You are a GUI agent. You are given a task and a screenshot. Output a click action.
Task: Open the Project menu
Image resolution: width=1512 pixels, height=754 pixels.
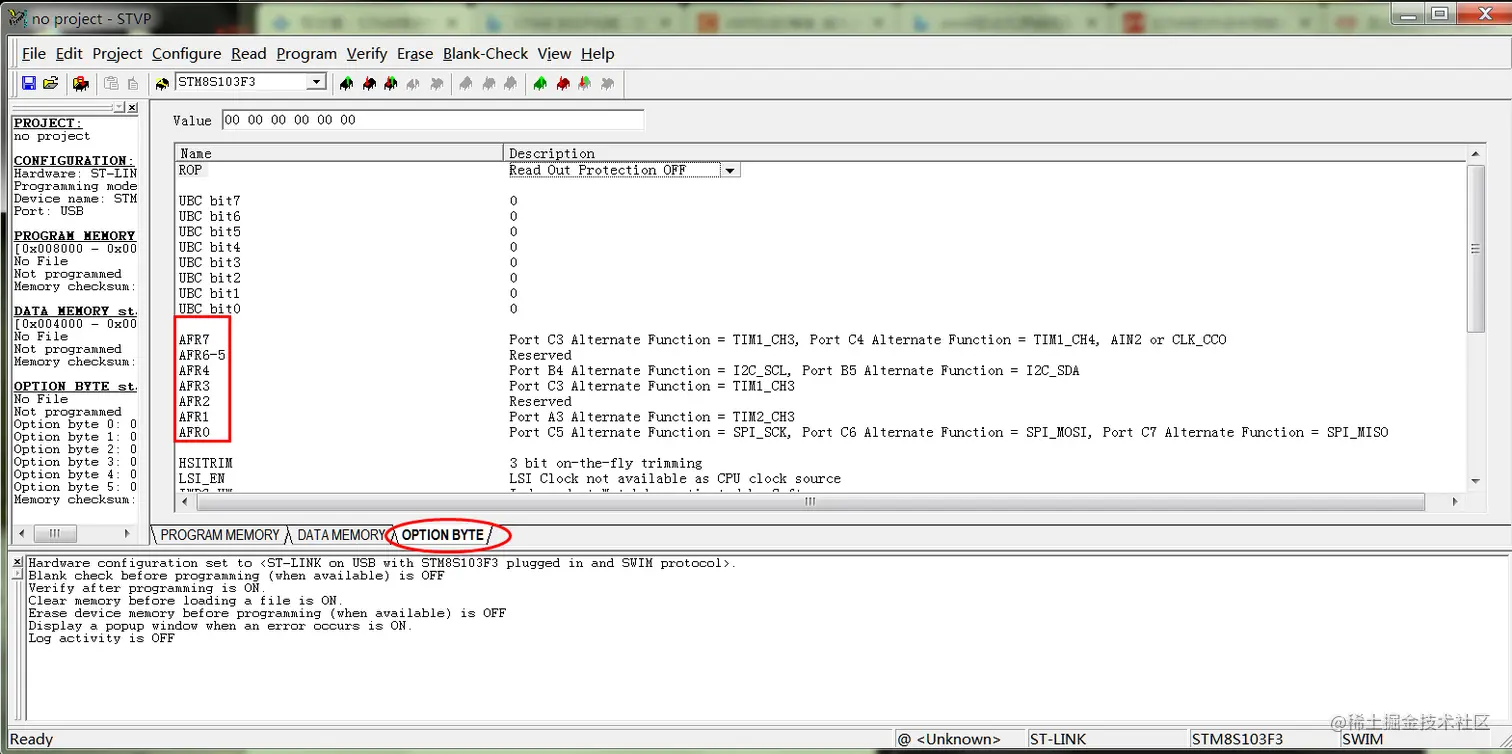[117, 54]
